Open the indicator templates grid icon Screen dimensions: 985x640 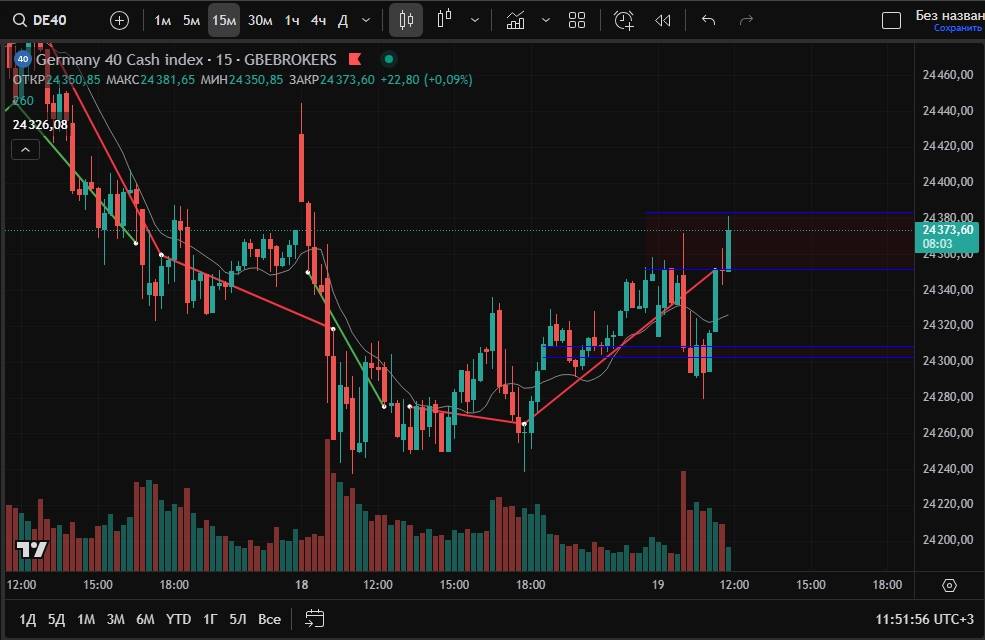[x=577, y=20]
